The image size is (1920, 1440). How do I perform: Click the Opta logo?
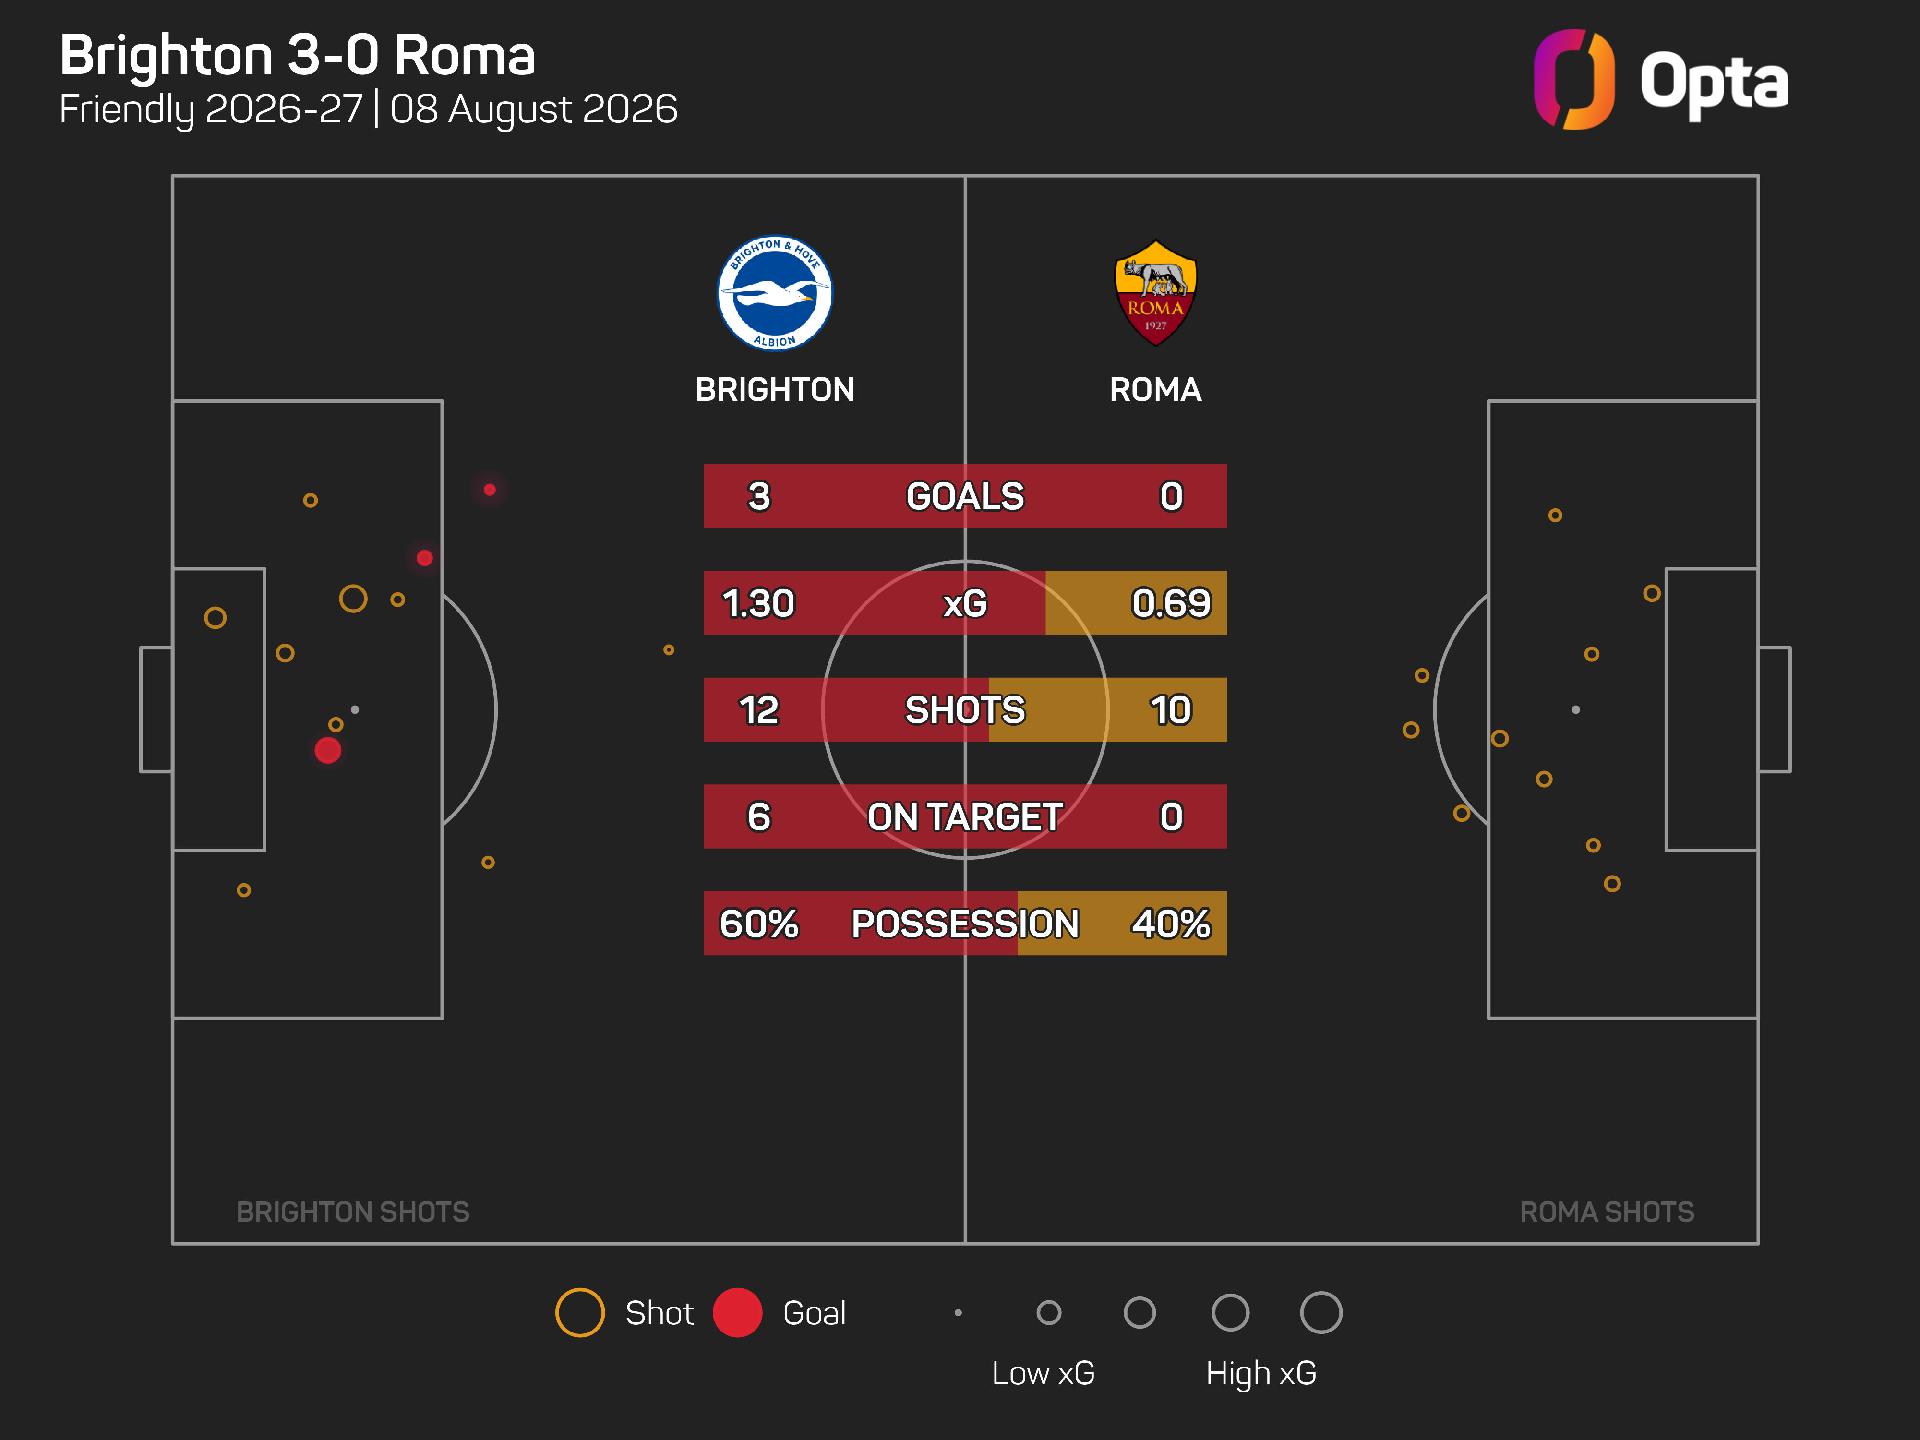click(1661, 80)
